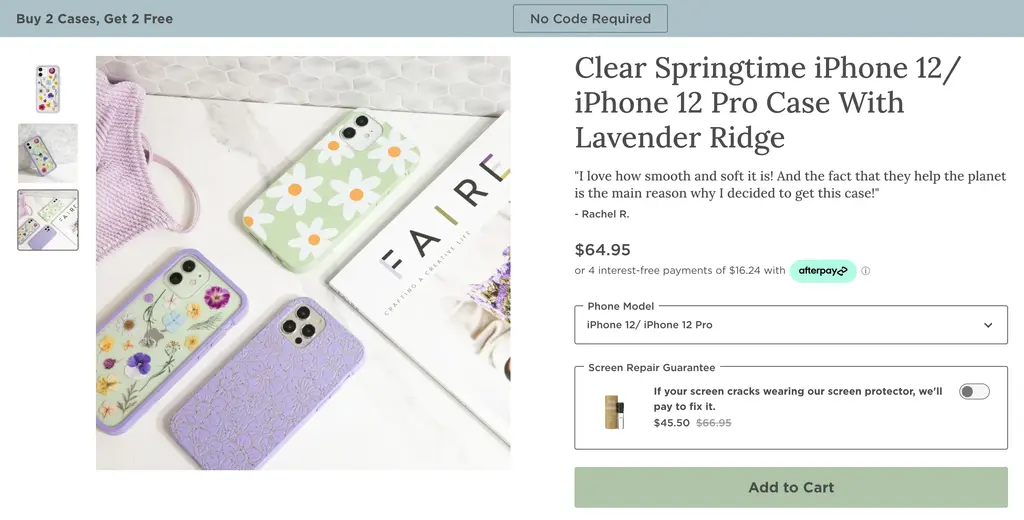Select the first floral case thumbnail

point(47,89)
